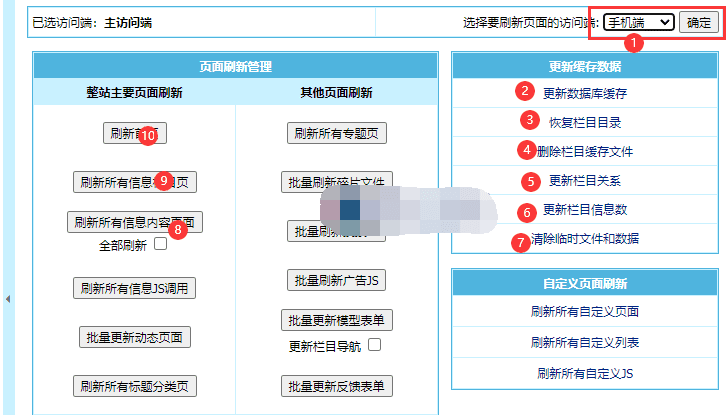
Task: Open 更新栏目关系 link
Action: tap(585, 181)
